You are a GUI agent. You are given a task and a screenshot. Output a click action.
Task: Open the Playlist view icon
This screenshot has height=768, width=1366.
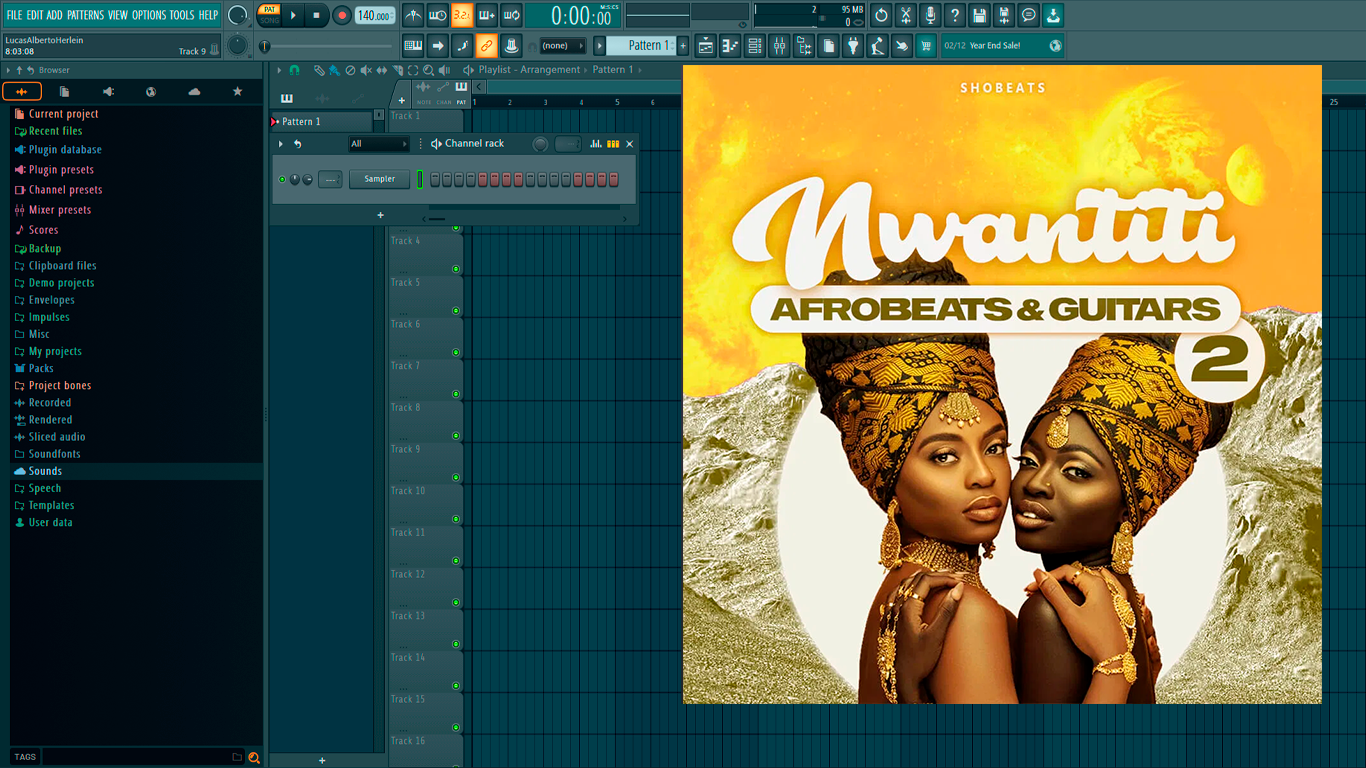[x=706, y=45]
